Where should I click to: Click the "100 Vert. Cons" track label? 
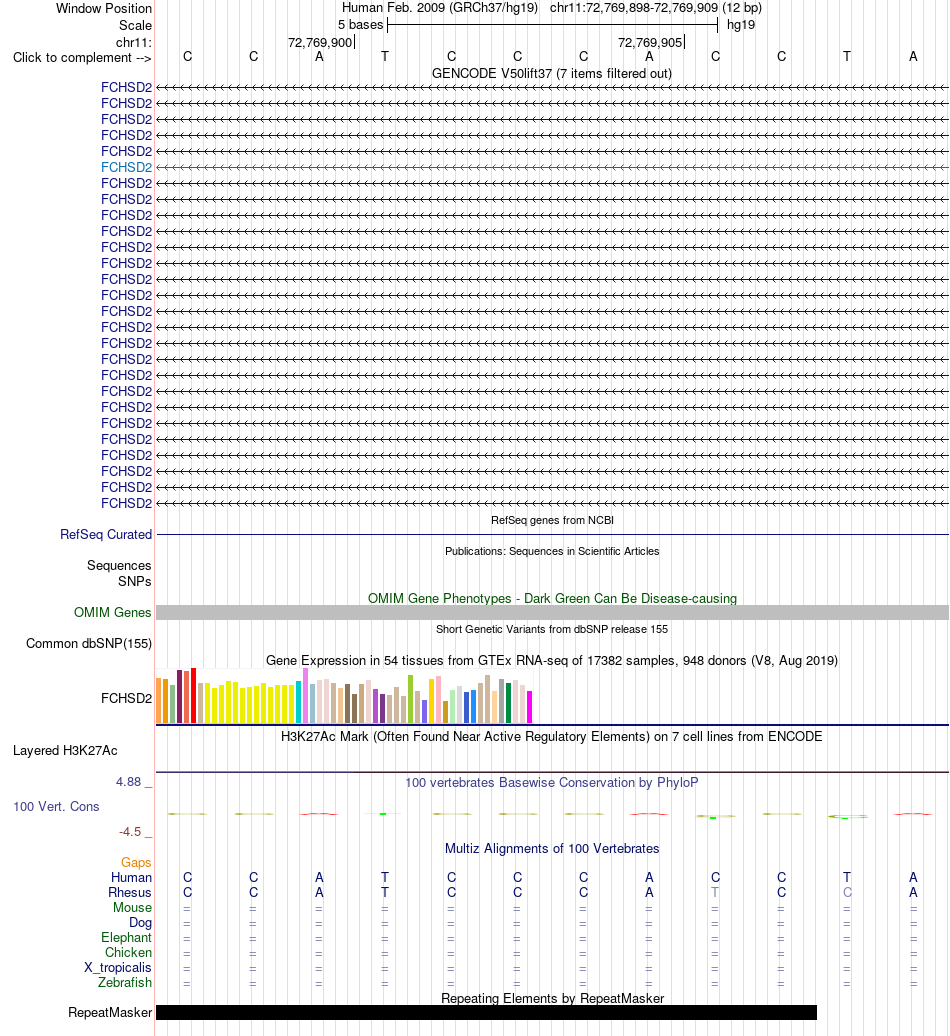pyautogui.click(x=56, y=807)
